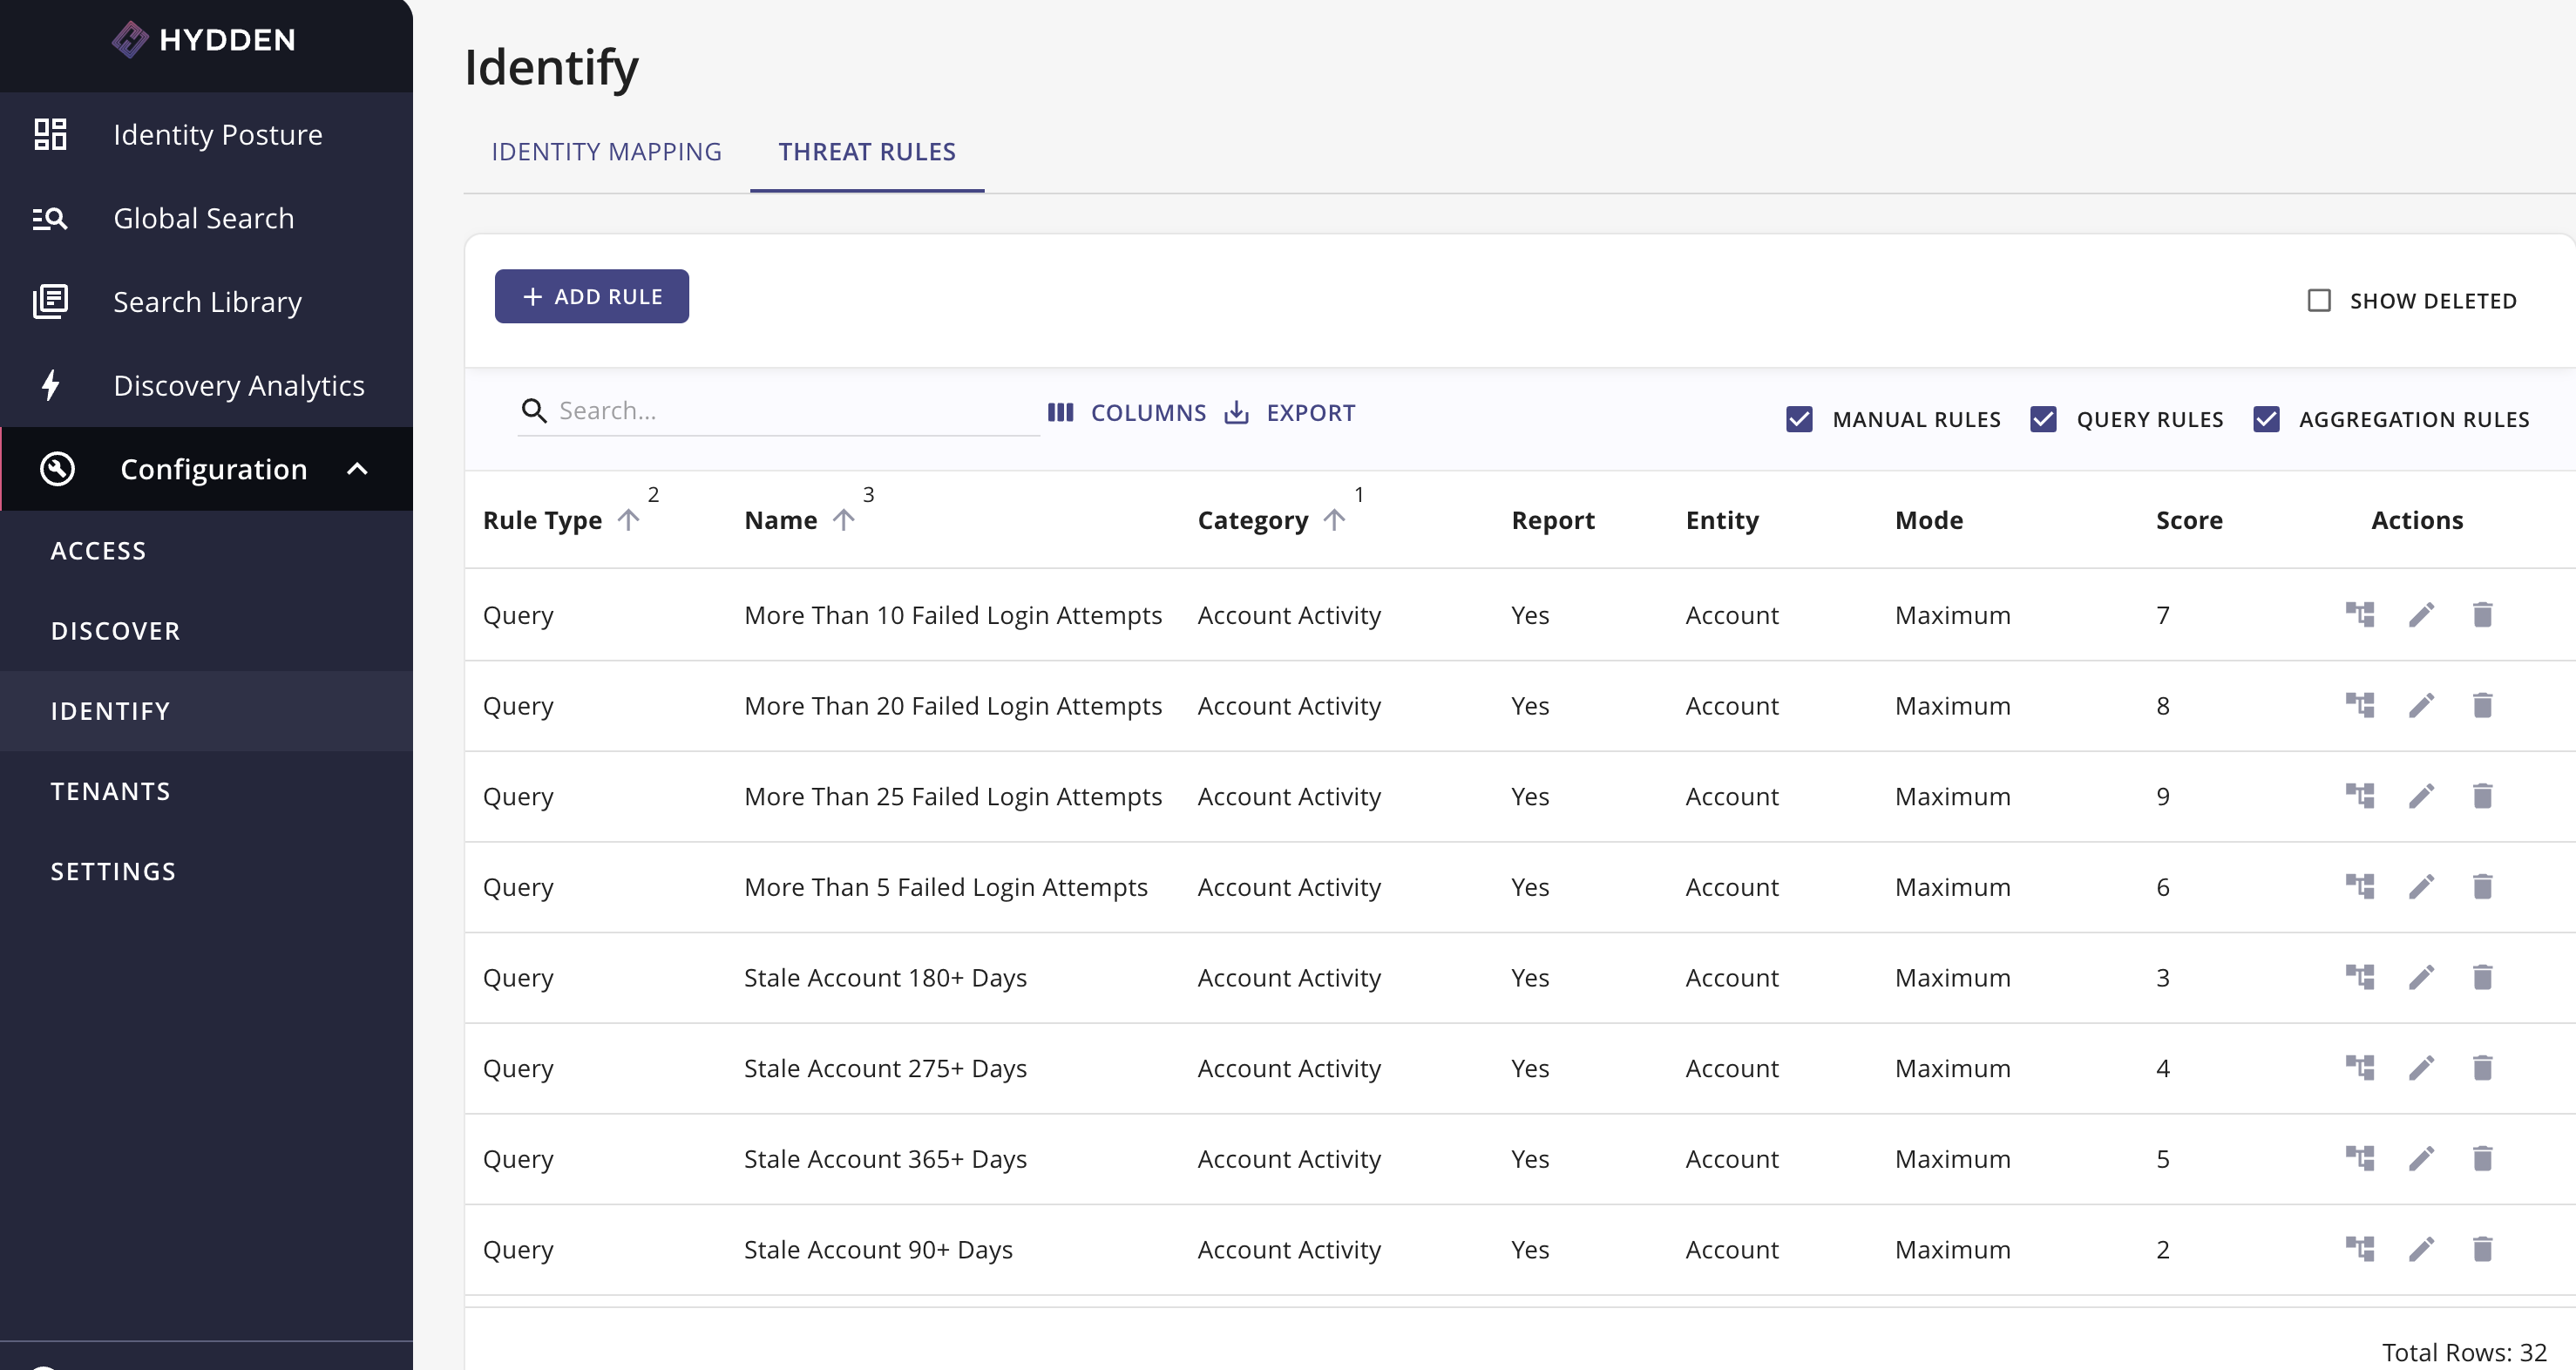
Task: Sort by Name column arrow
Action: tap(843, 520)
